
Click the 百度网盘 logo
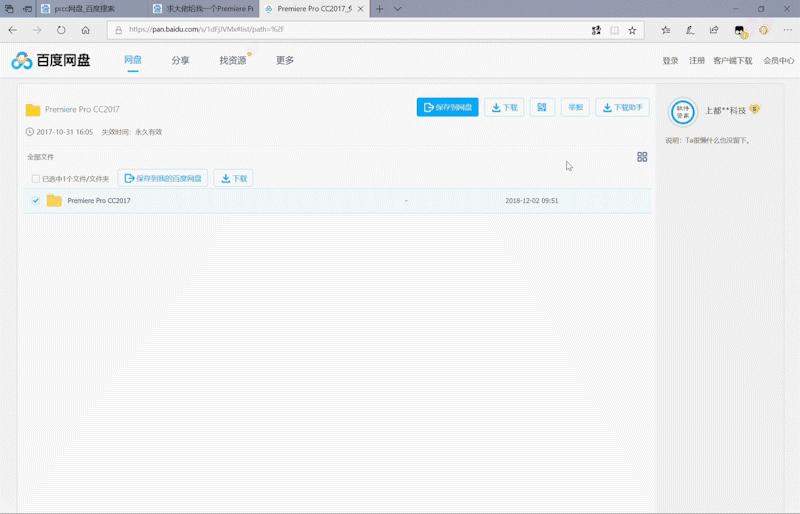51,60
